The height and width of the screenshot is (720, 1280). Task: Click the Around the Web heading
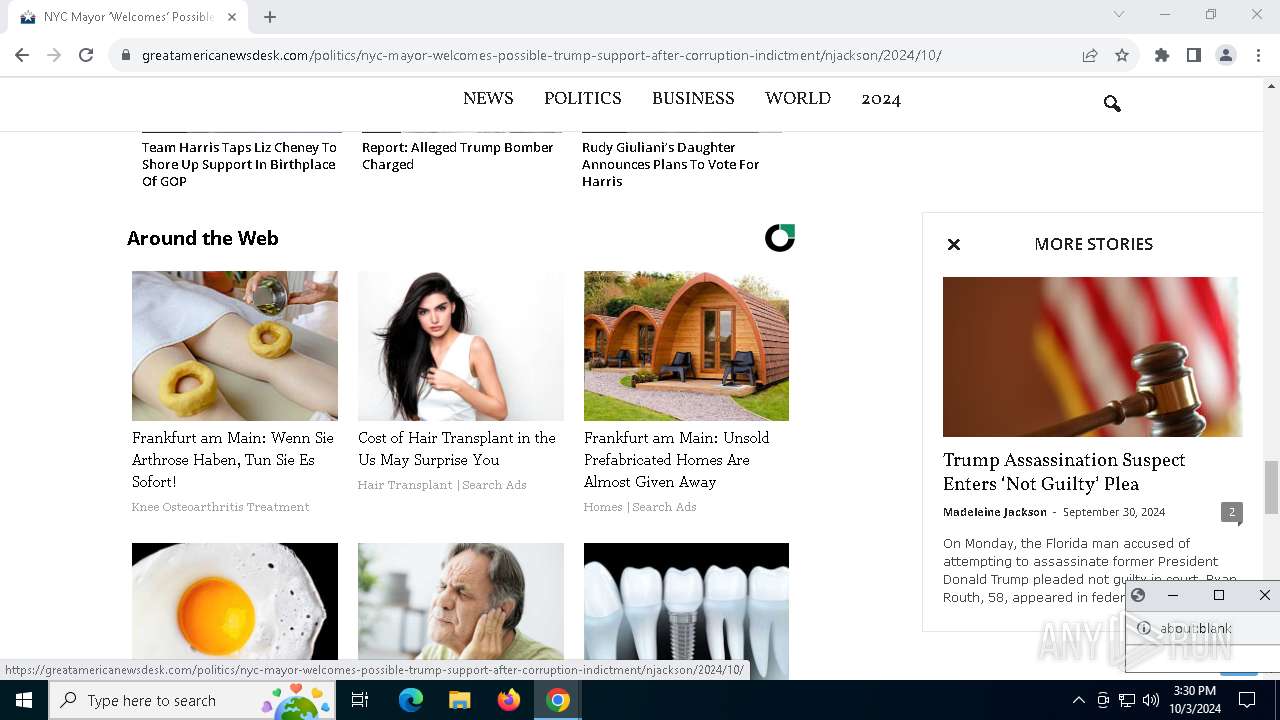[203, 238]
